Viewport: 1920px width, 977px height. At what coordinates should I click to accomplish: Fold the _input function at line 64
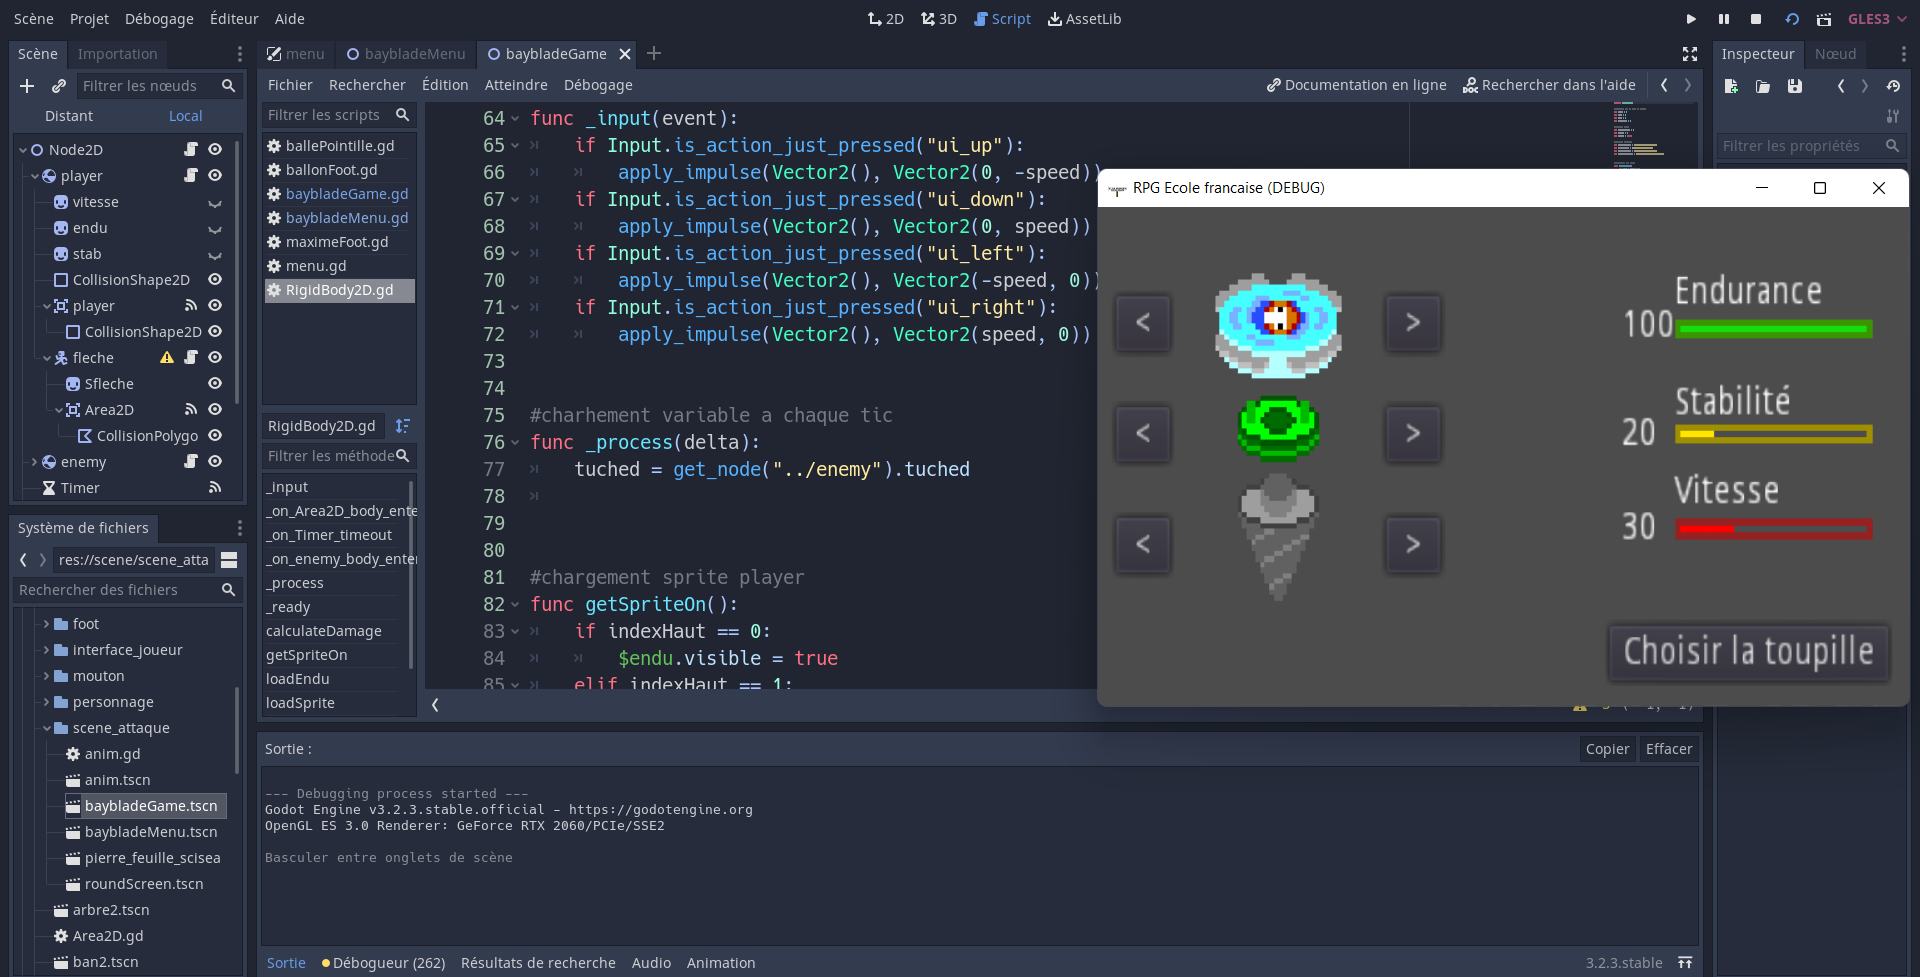pos(515,119)
